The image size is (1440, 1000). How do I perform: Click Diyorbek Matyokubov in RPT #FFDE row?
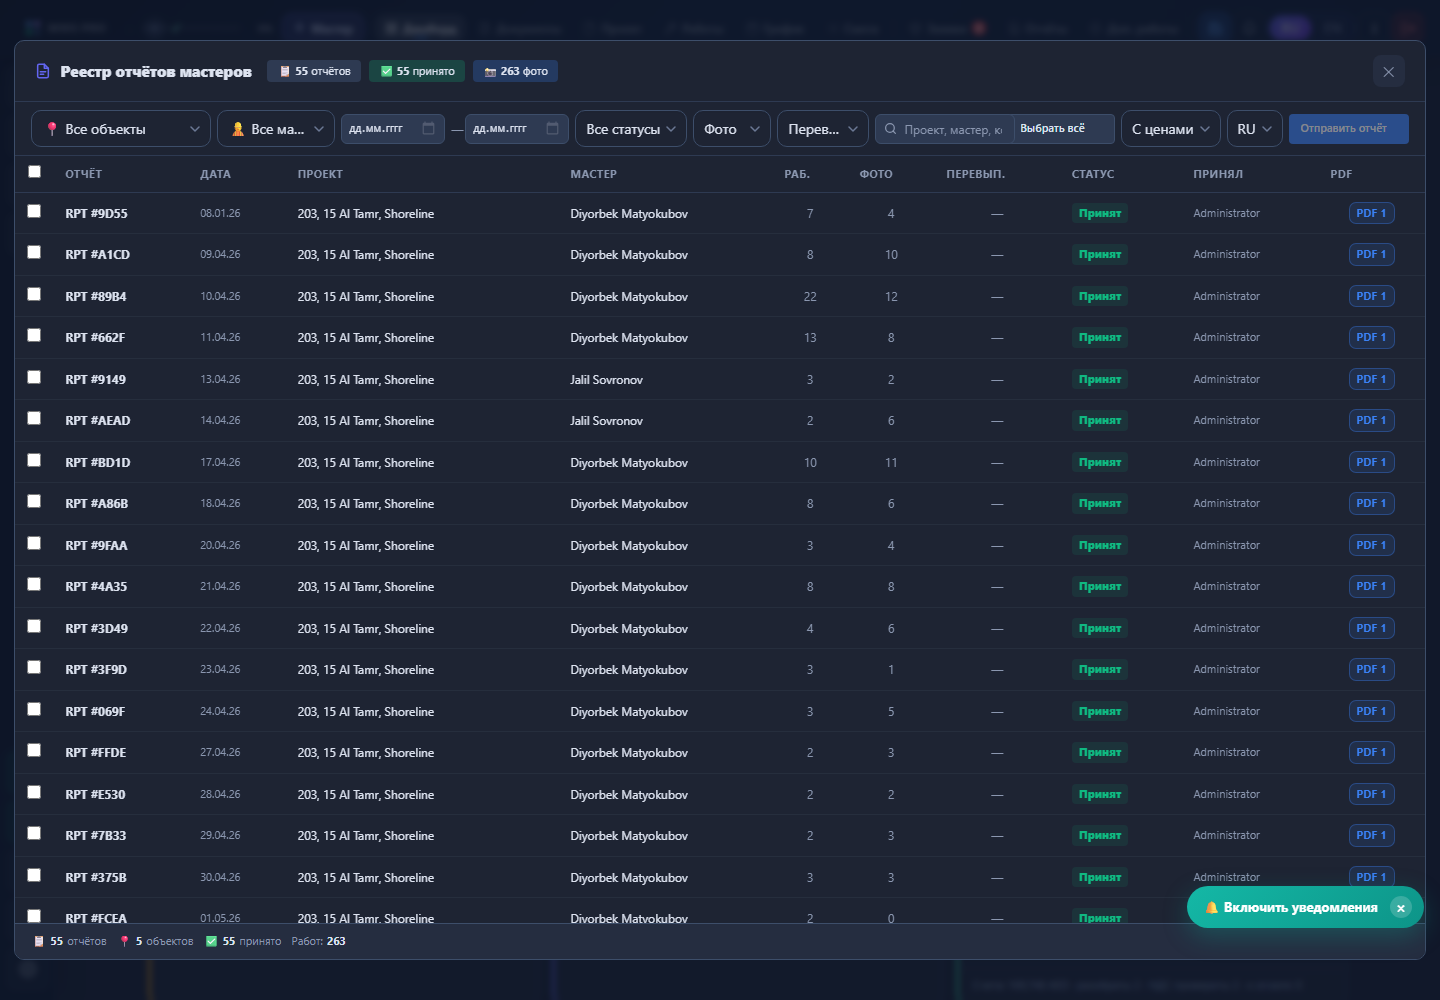tap(629, 753)
